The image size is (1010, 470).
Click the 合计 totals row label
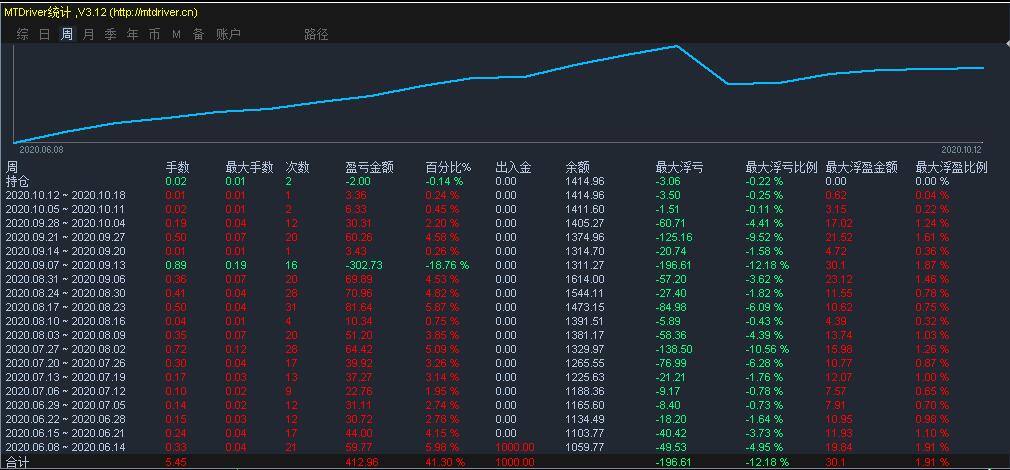tap(17, 462)
